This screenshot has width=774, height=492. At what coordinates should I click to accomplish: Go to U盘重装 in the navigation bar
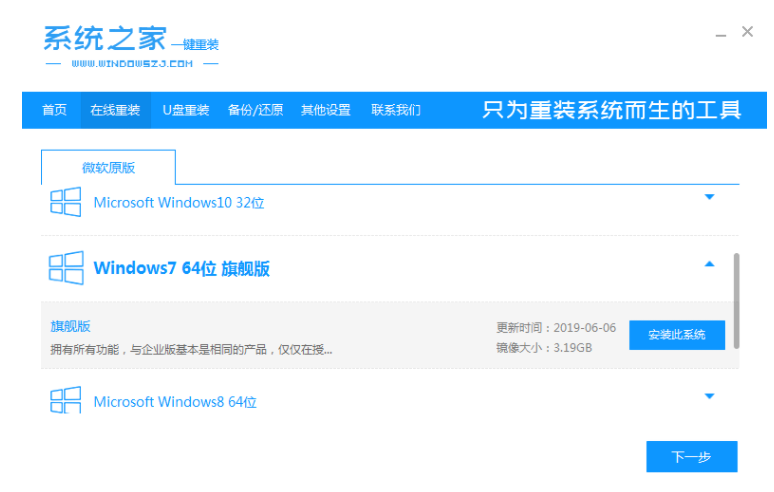186,110
